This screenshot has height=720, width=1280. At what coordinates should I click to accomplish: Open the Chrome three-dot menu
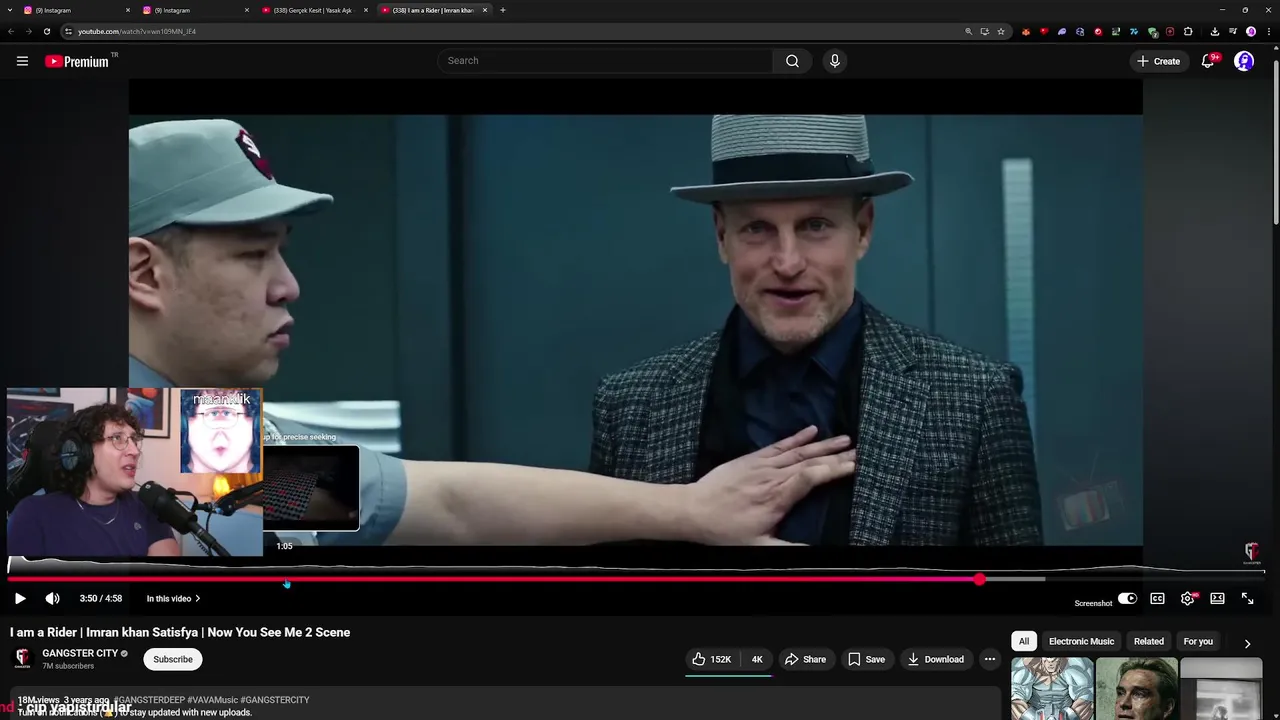pyautogui.click(x=1267, y=31)
